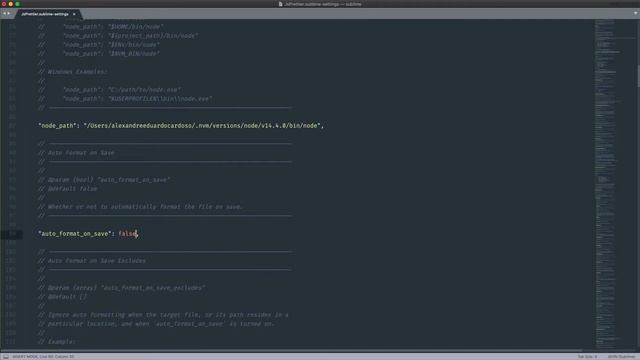Click the macOS green zoom window button
Screen dimensions: 640x360
click(x=18, y=4)
